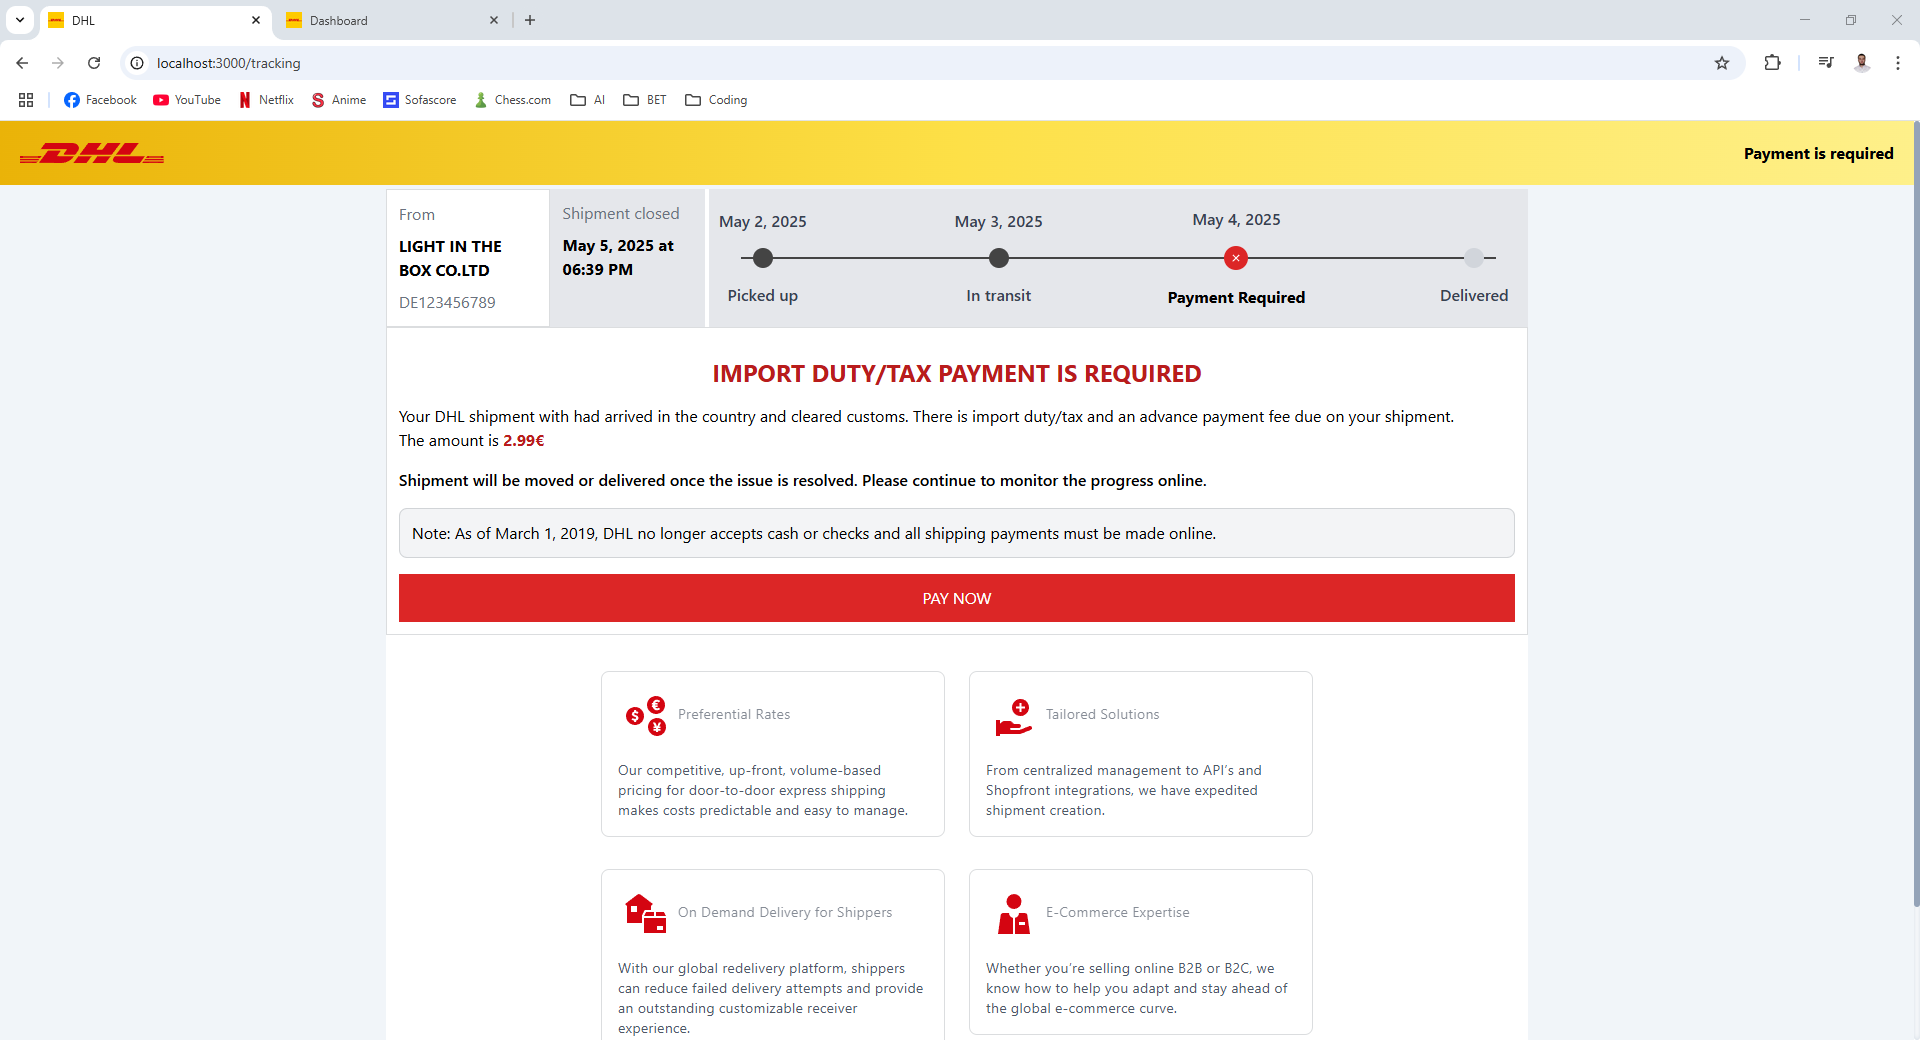Click the DHL logo in header

pos(92,154)
